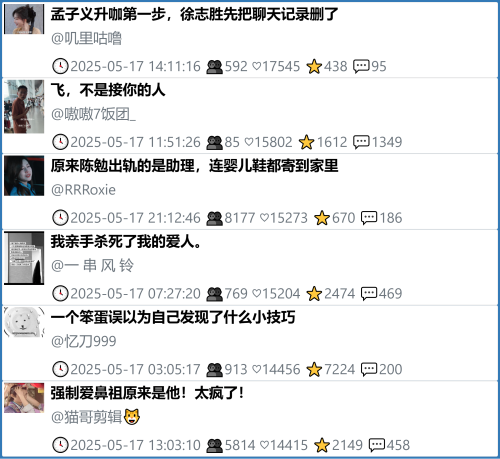500x459 pixels.
Task: Visit author @忆刀999 profile
Action: point(84,341)
